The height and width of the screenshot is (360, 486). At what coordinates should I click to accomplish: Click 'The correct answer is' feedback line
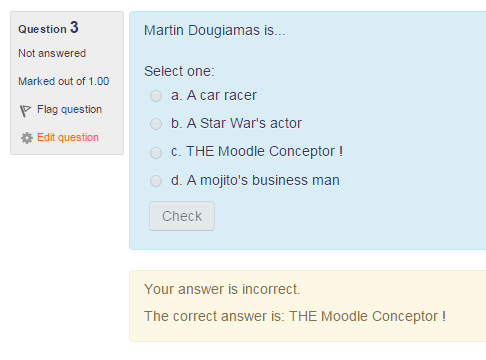tap(295, 316)
